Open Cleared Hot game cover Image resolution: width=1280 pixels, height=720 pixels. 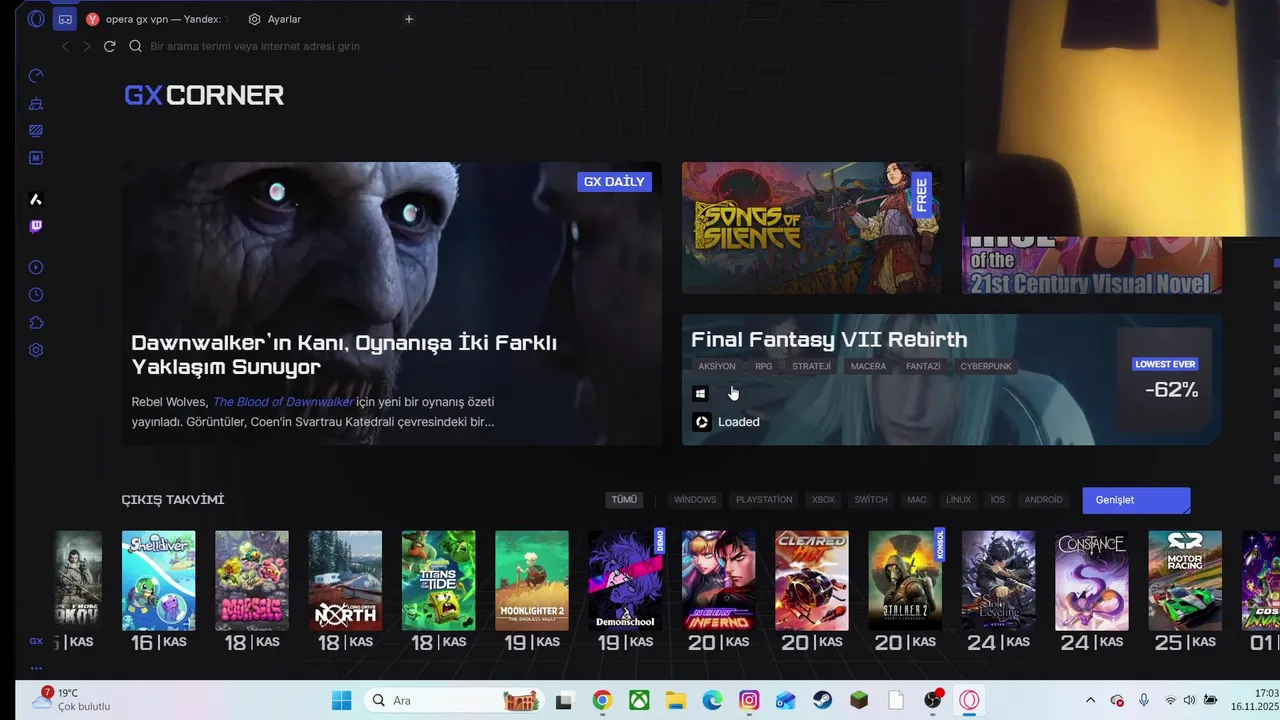pos(812,581)
